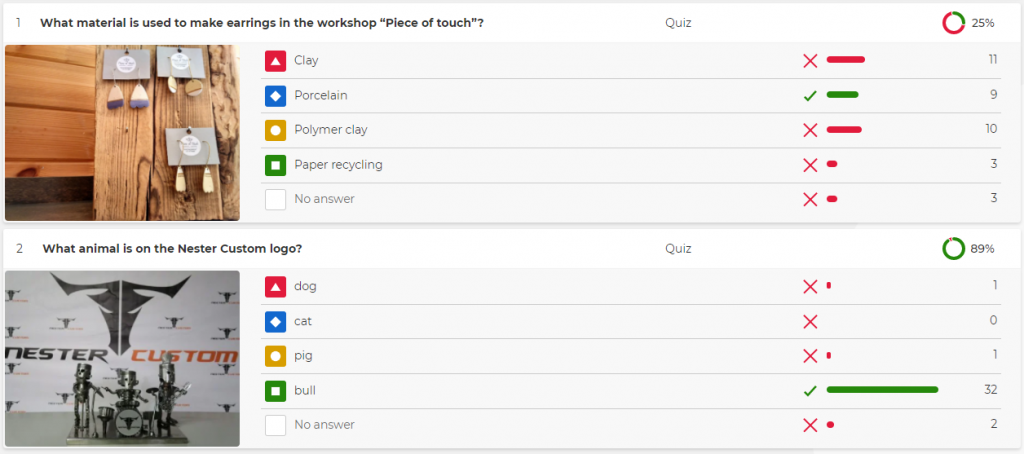Click the red triangle icon beside dog
This screenshot has height=454, width=1024.
coord(276,287)
